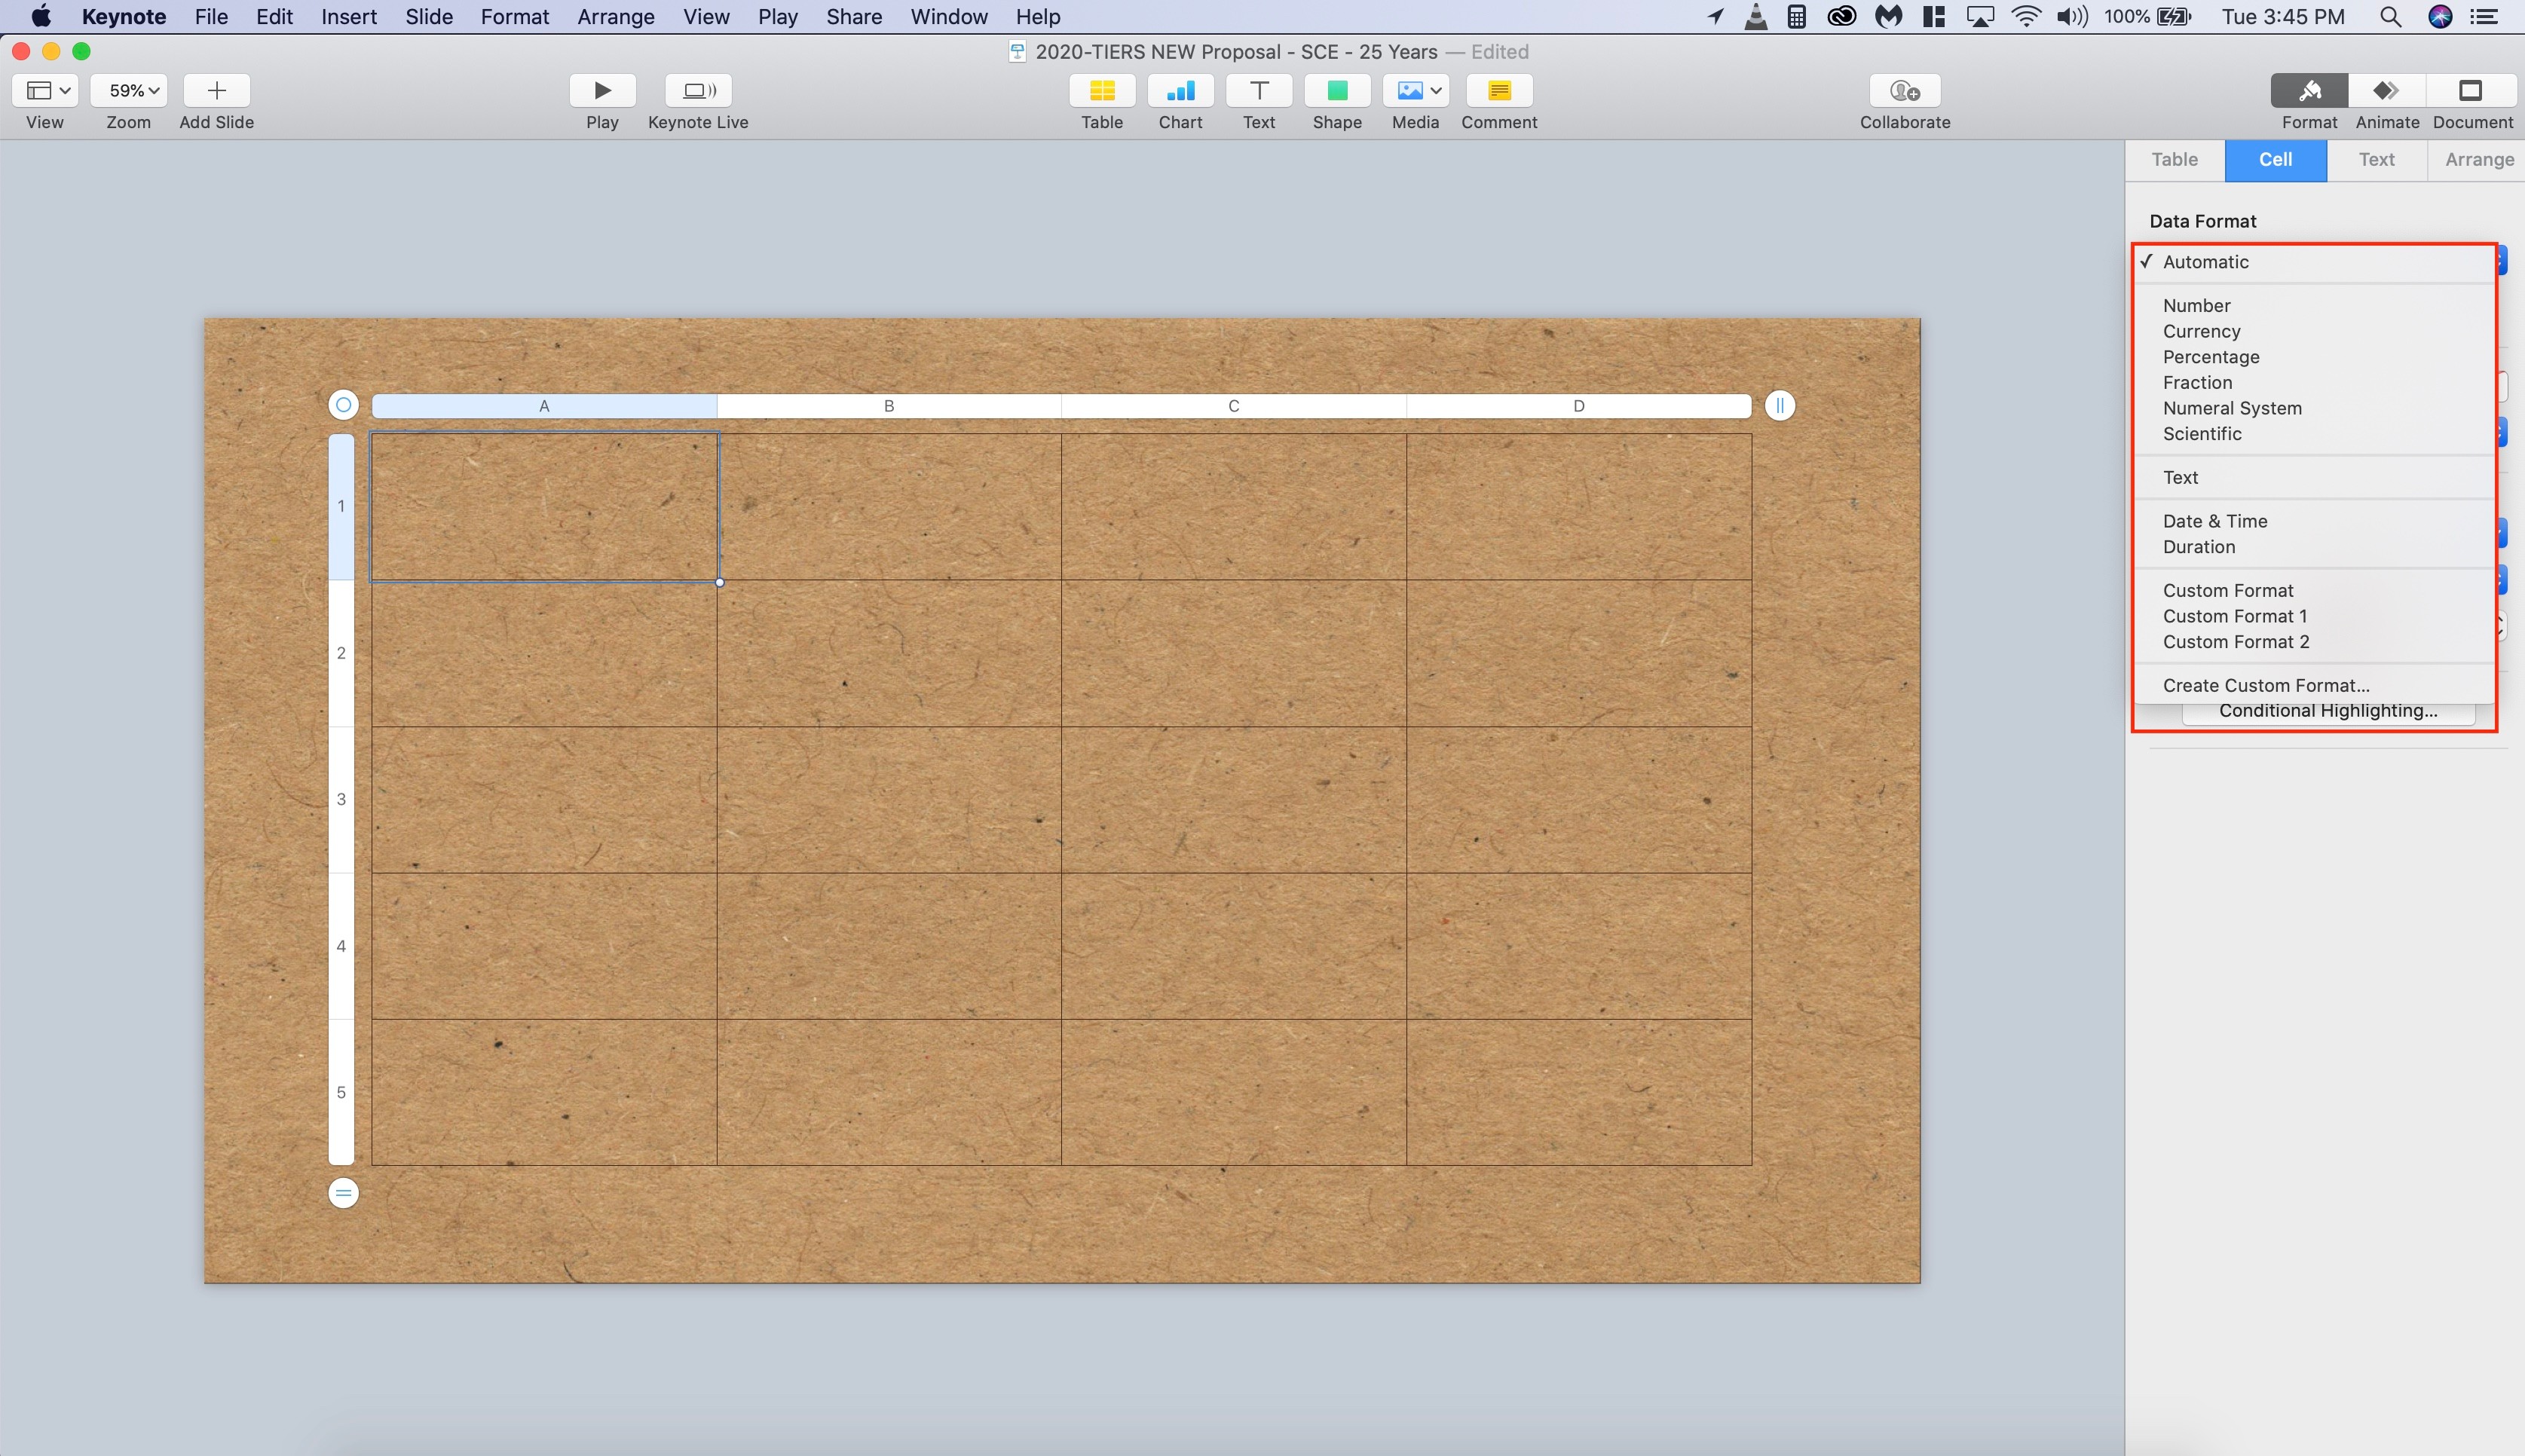Image resolution: width=2525 pixels, height=1456 pixels.
Task: Add a comment with the Comment icon
Action: 1498,91
